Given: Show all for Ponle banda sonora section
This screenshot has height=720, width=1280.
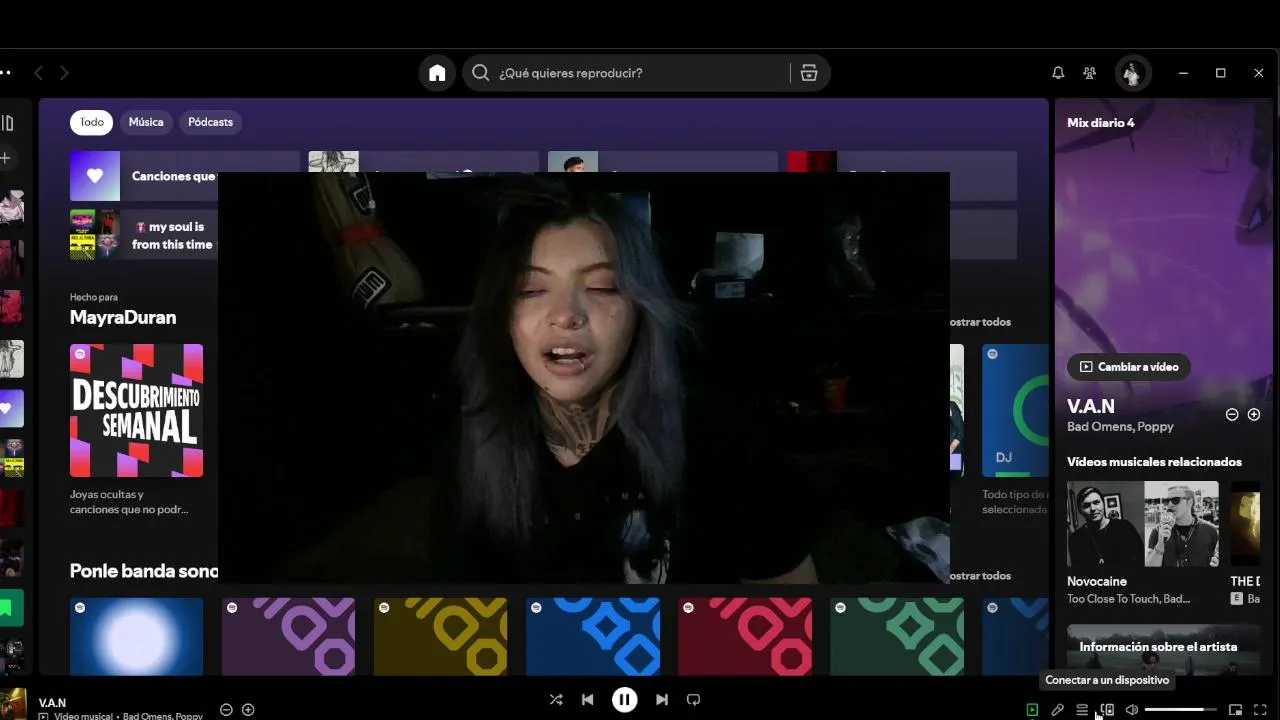Looking at the screenshot, I should [980, 576].
